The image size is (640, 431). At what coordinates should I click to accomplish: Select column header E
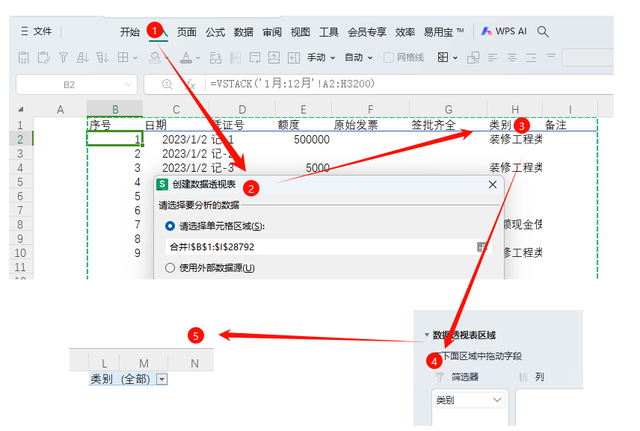[303, 109]
